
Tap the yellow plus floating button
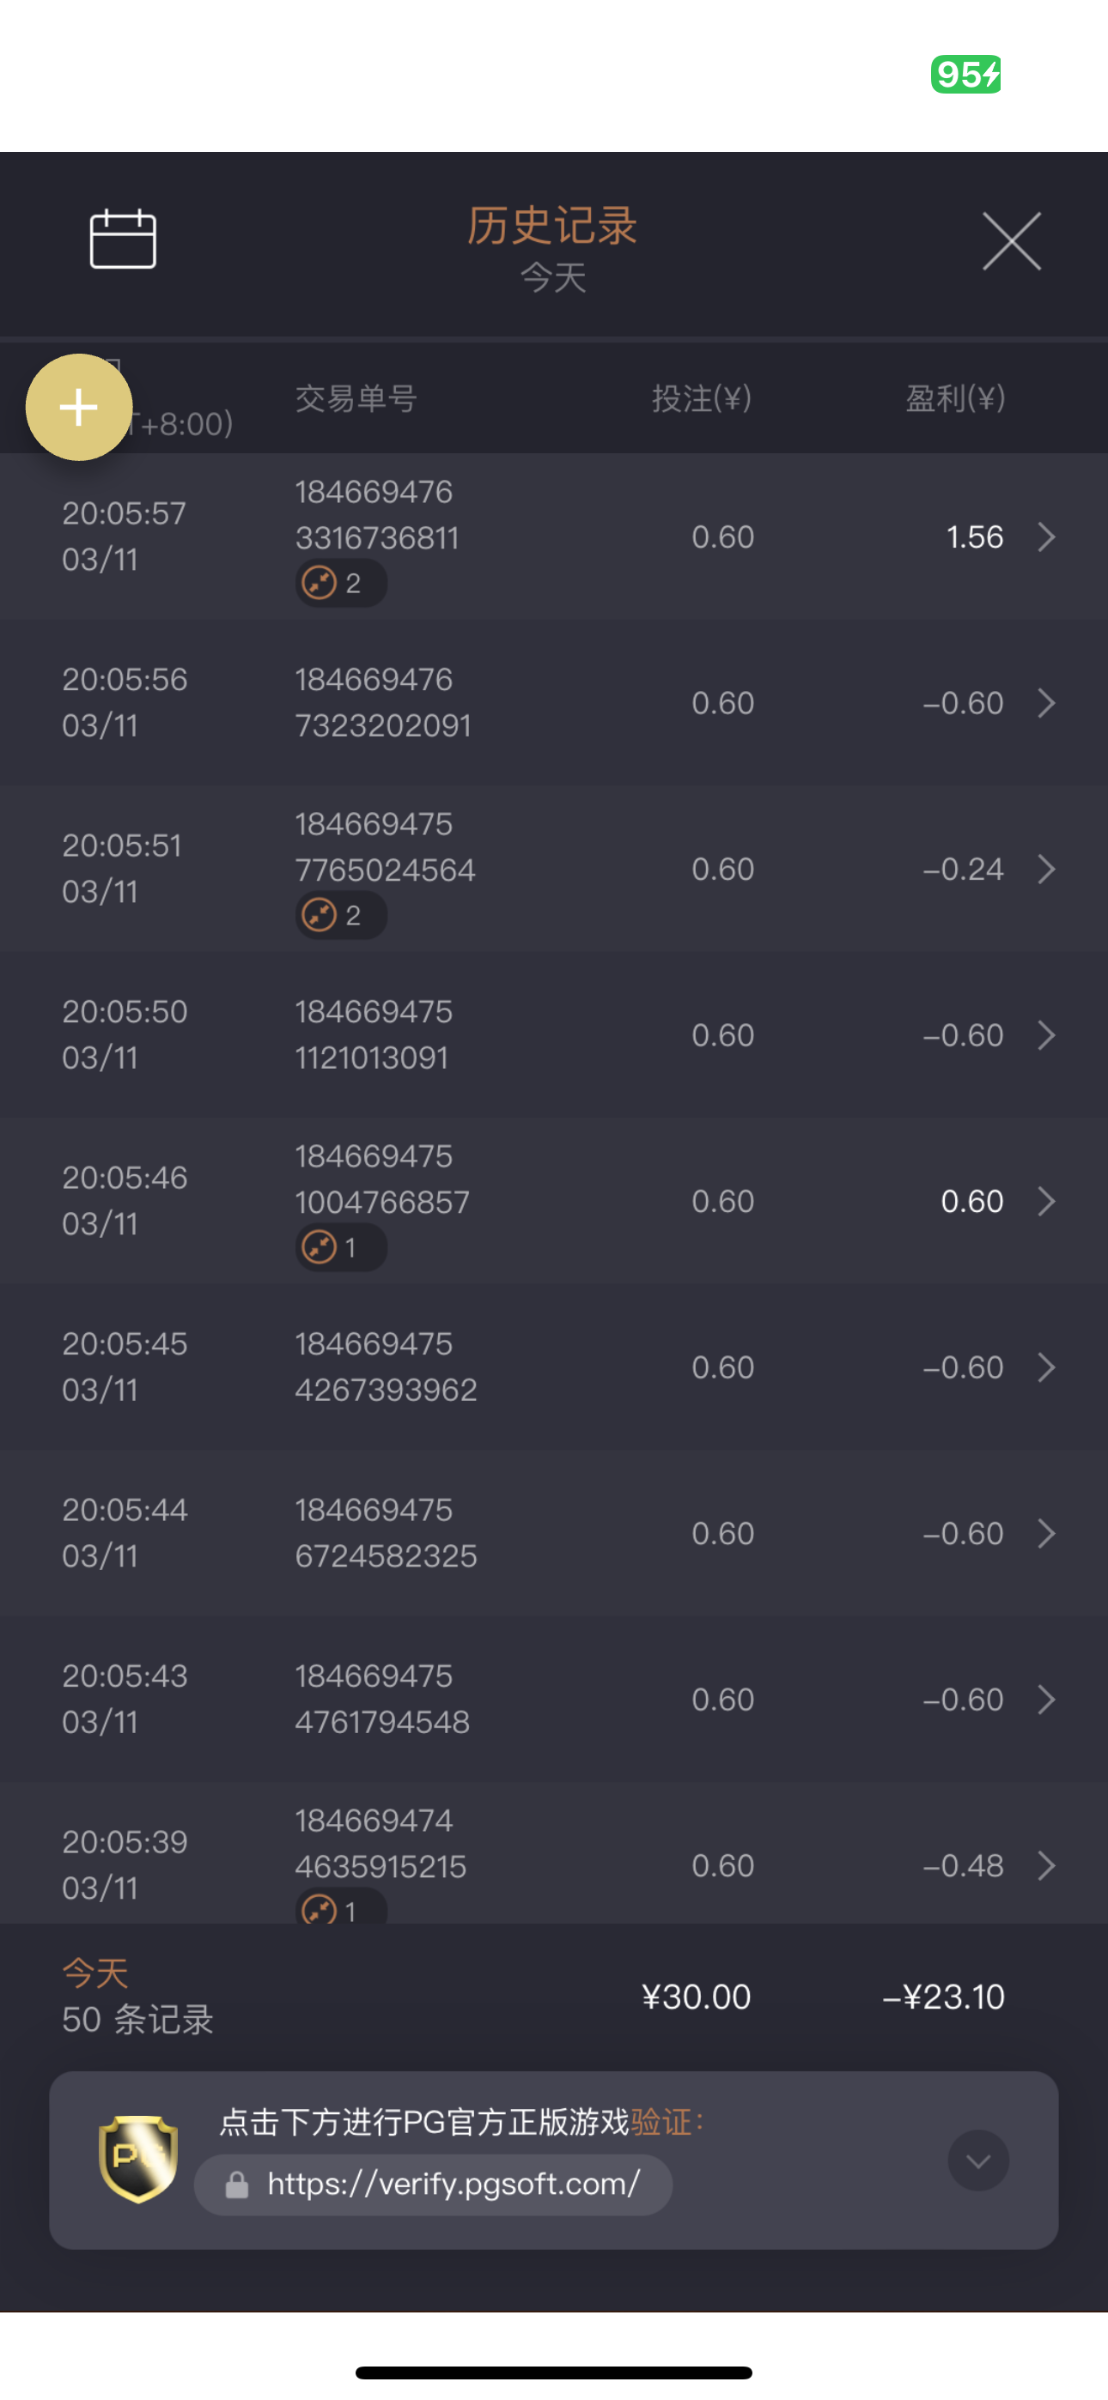(79, 407)
